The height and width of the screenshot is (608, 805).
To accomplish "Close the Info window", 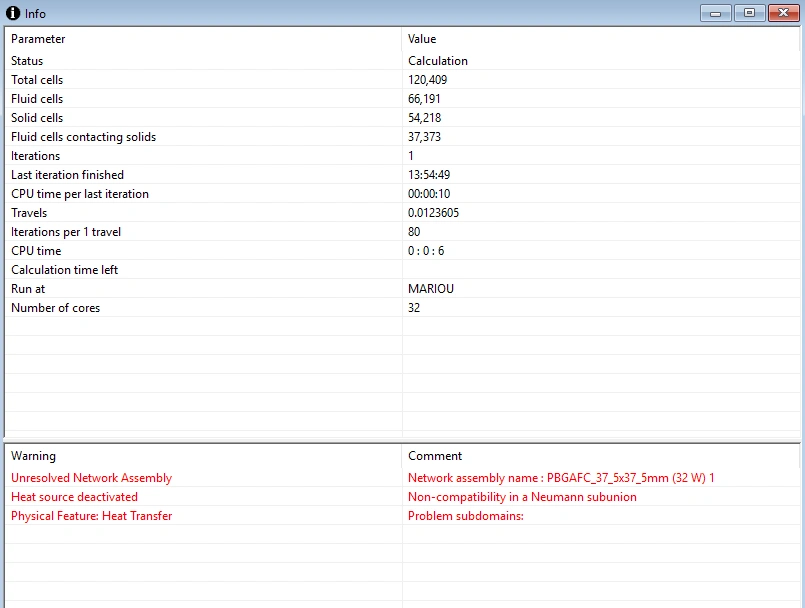I will [x=783, y=13].
